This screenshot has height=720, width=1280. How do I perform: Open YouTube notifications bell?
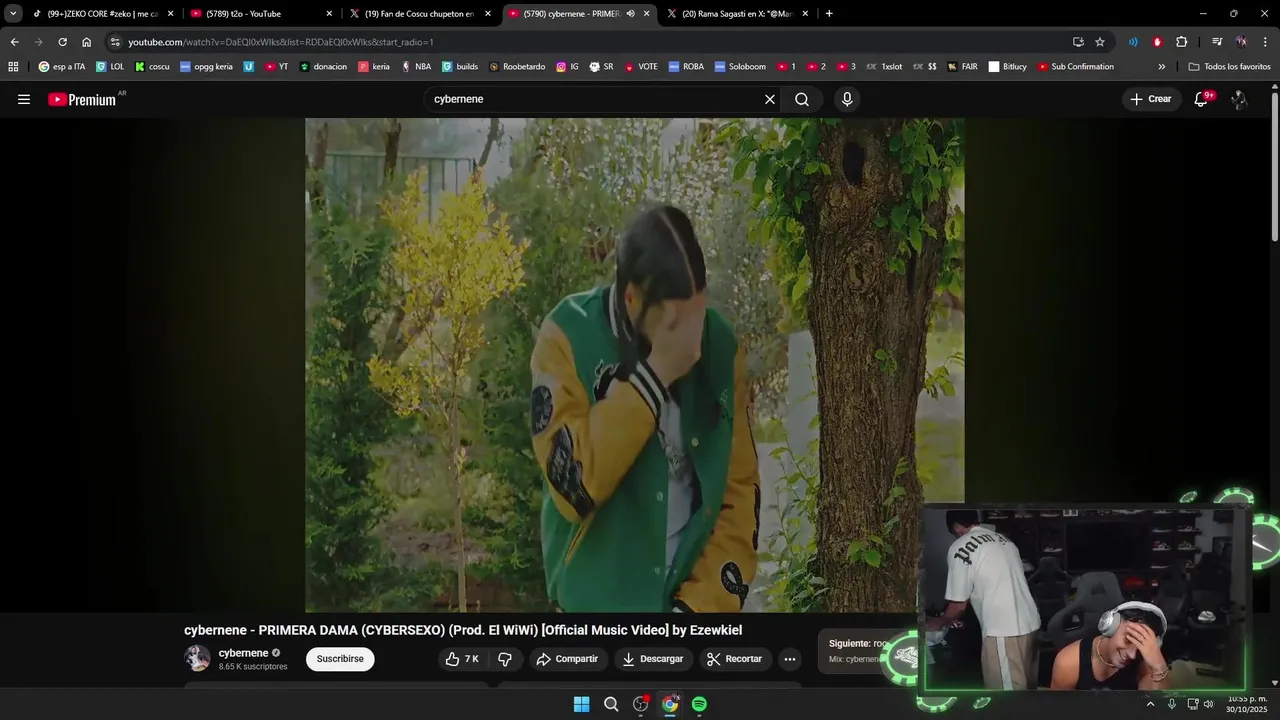click(x=1202, y=99)
